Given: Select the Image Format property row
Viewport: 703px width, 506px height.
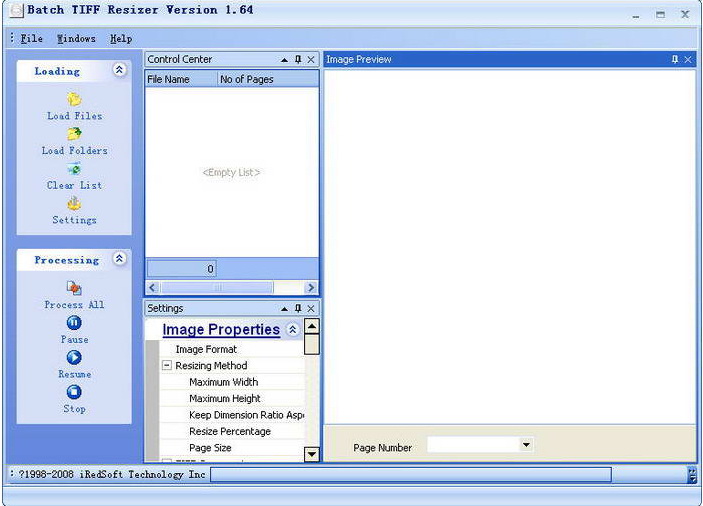Looking at the screenshot, I should 232,349.
